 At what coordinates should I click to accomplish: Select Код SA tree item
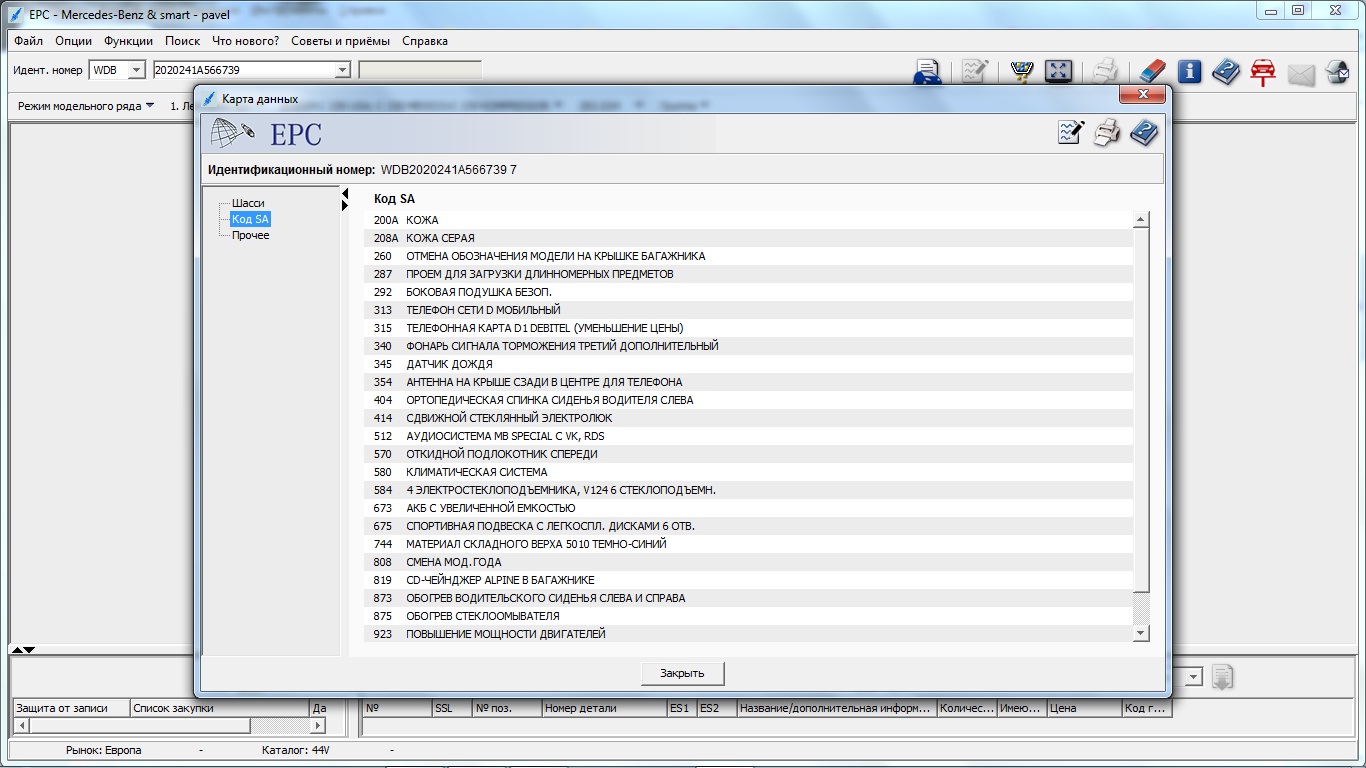pos(250,219)
